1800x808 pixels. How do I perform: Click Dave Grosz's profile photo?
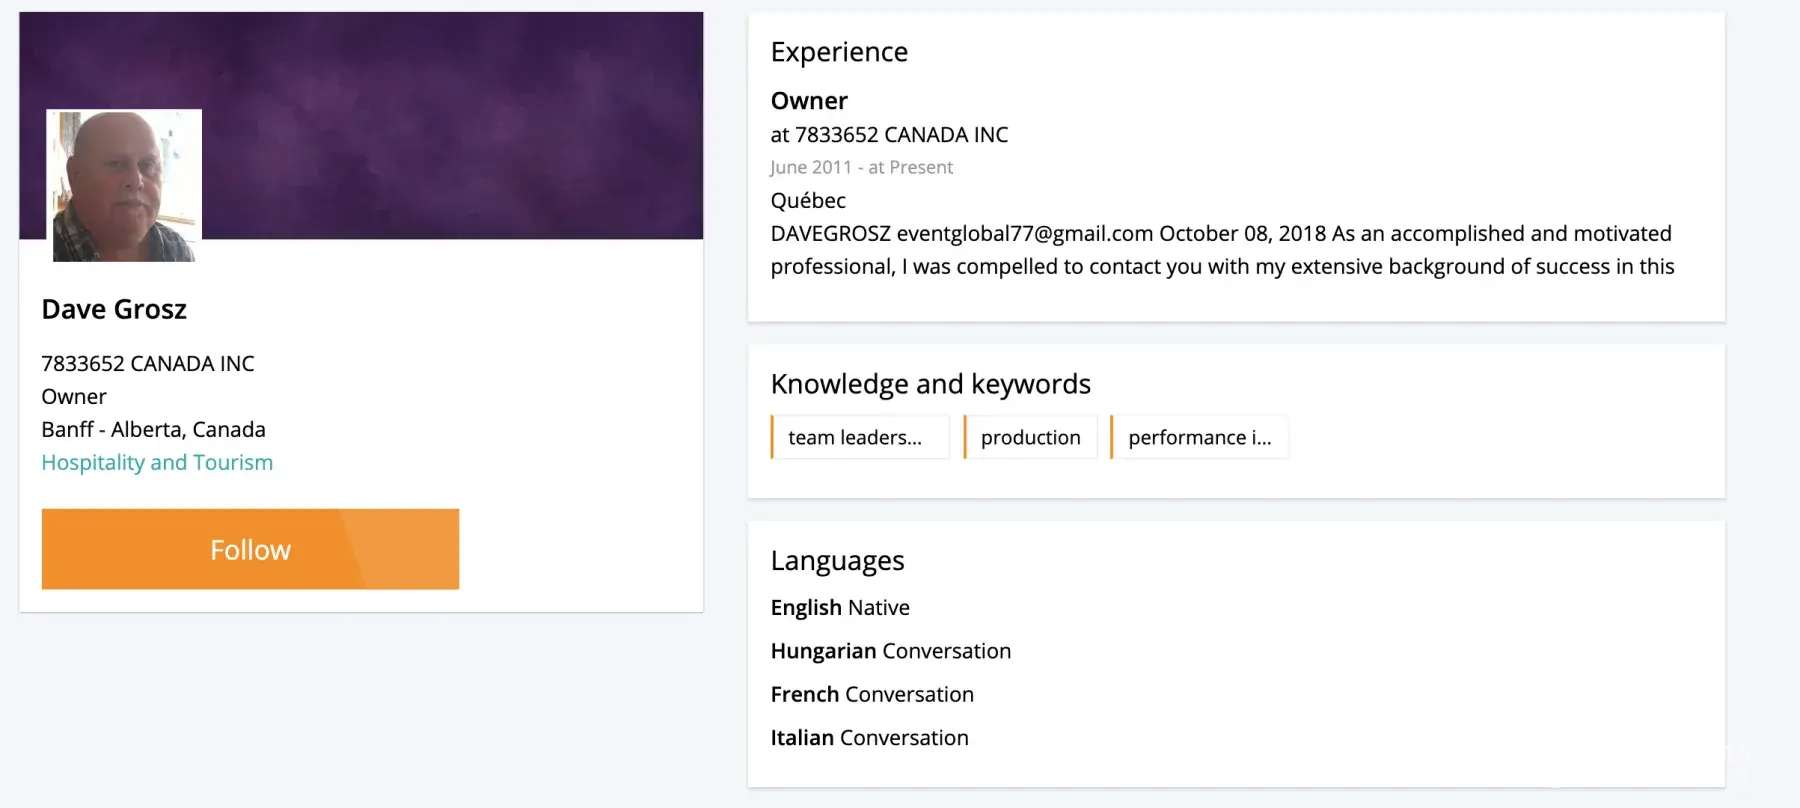pyautogui.click(x=124, y=186)
